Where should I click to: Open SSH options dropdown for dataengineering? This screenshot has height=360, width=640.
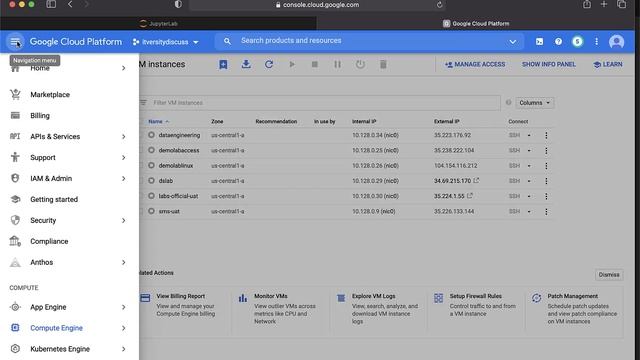click(529, 135)
